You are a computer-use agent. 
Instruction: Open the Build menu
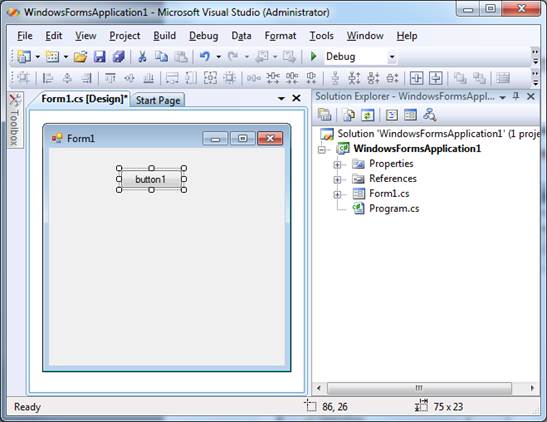click(164, 36)
